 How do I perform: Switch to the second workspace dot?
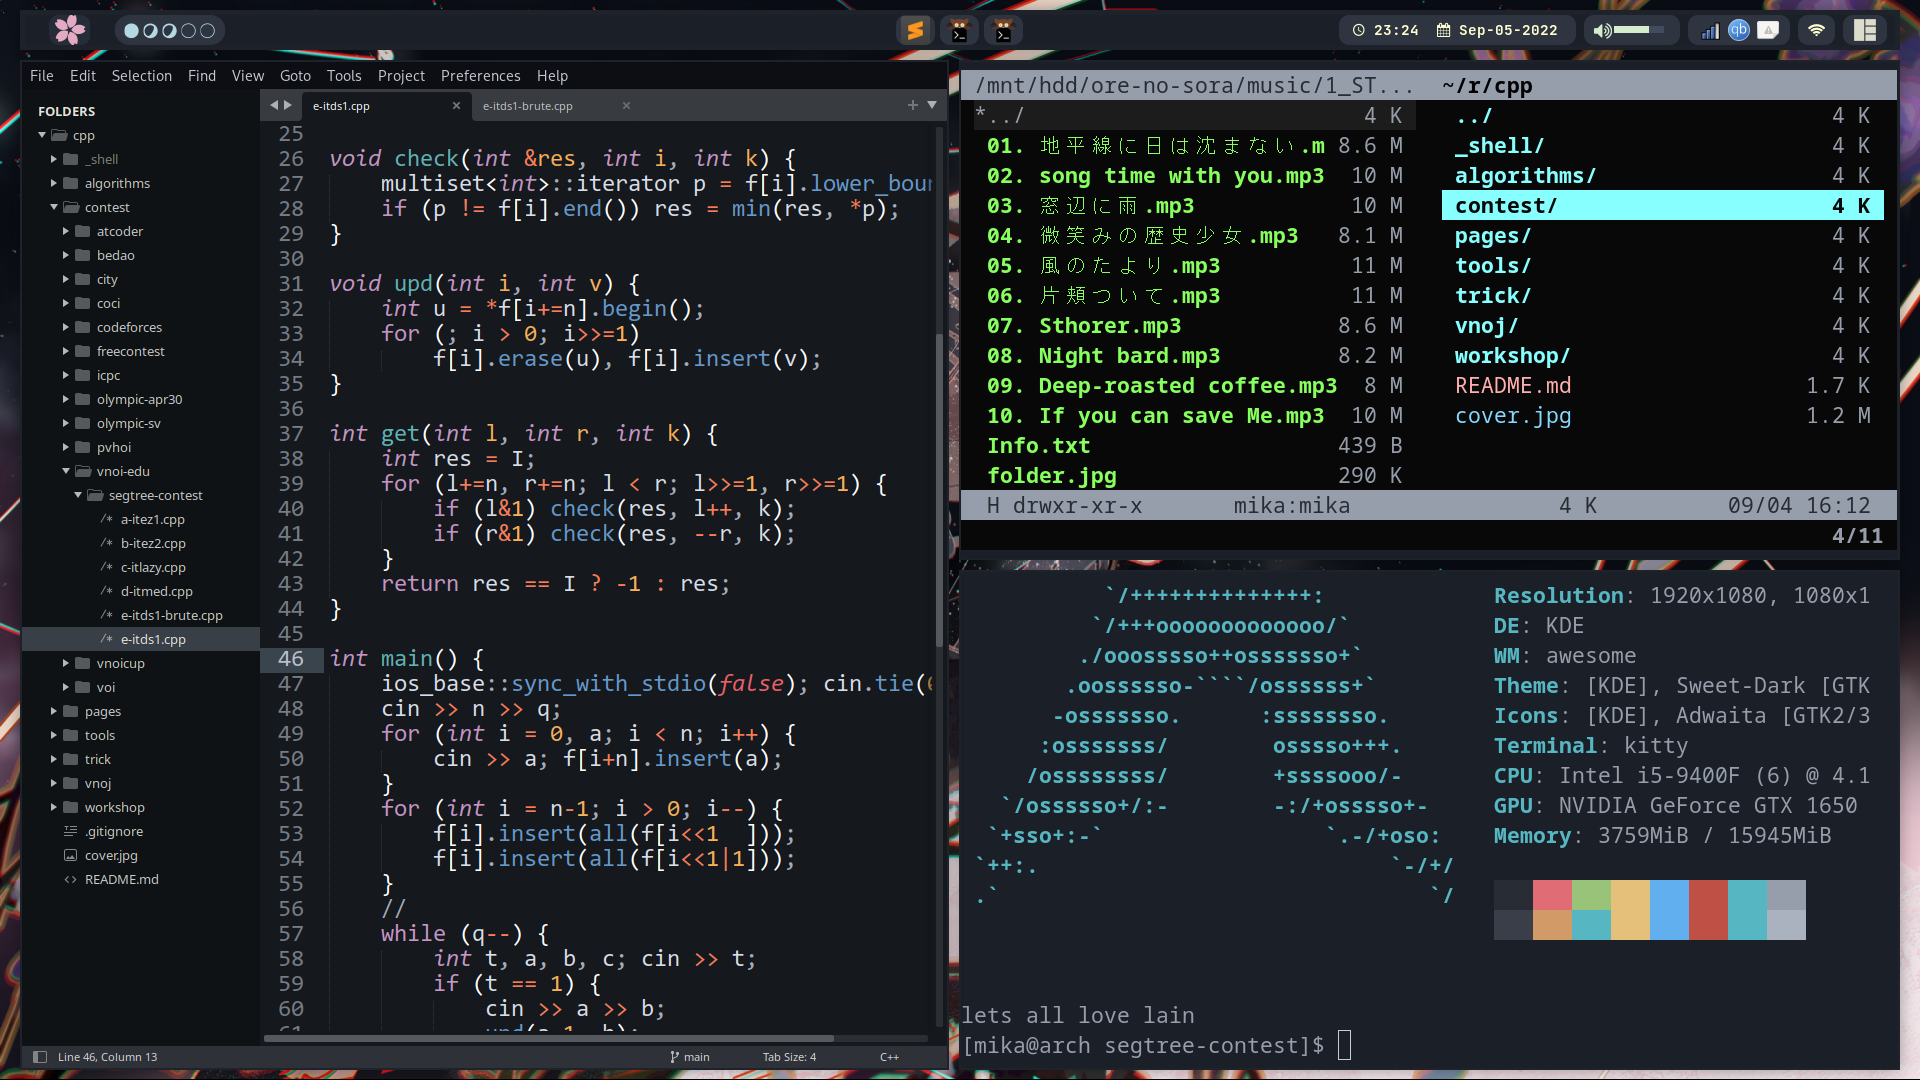[150, 31]
